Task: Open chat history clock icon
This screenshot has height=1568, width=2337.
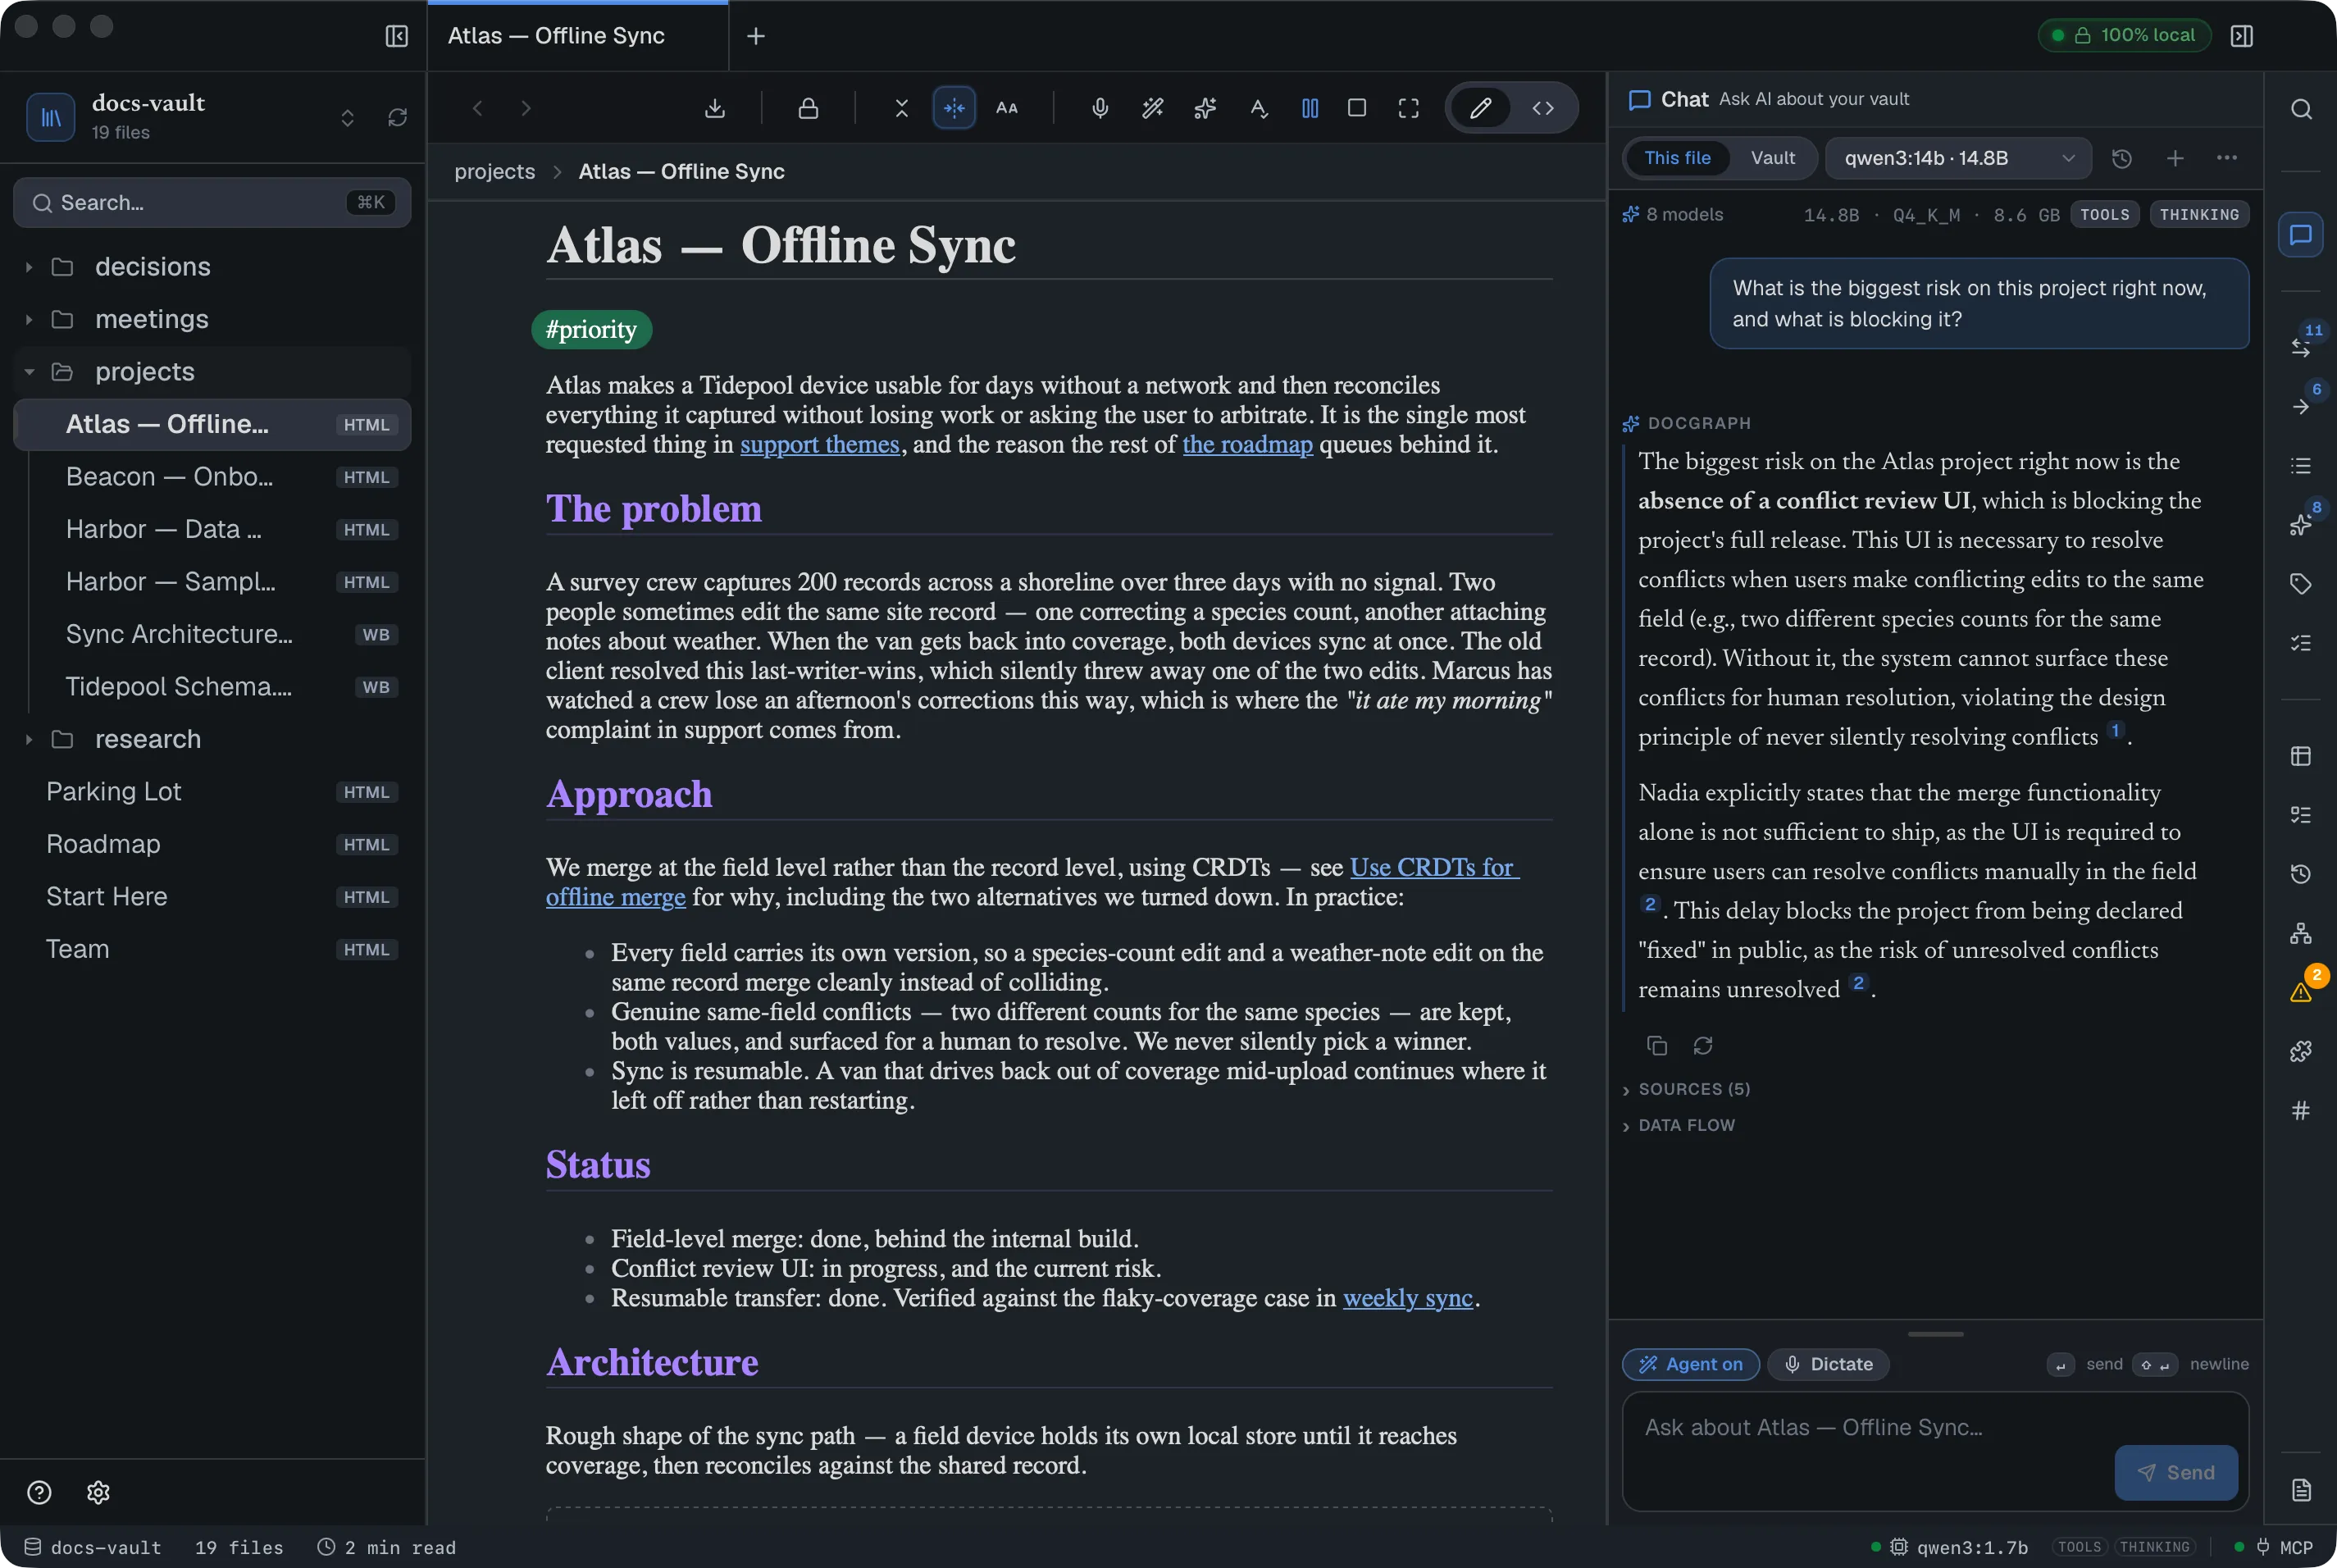Action: [2122, 158]
